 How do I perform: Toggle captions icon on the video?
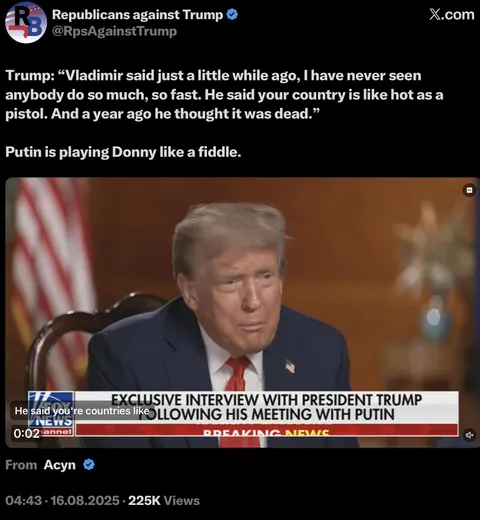[469, 190]
